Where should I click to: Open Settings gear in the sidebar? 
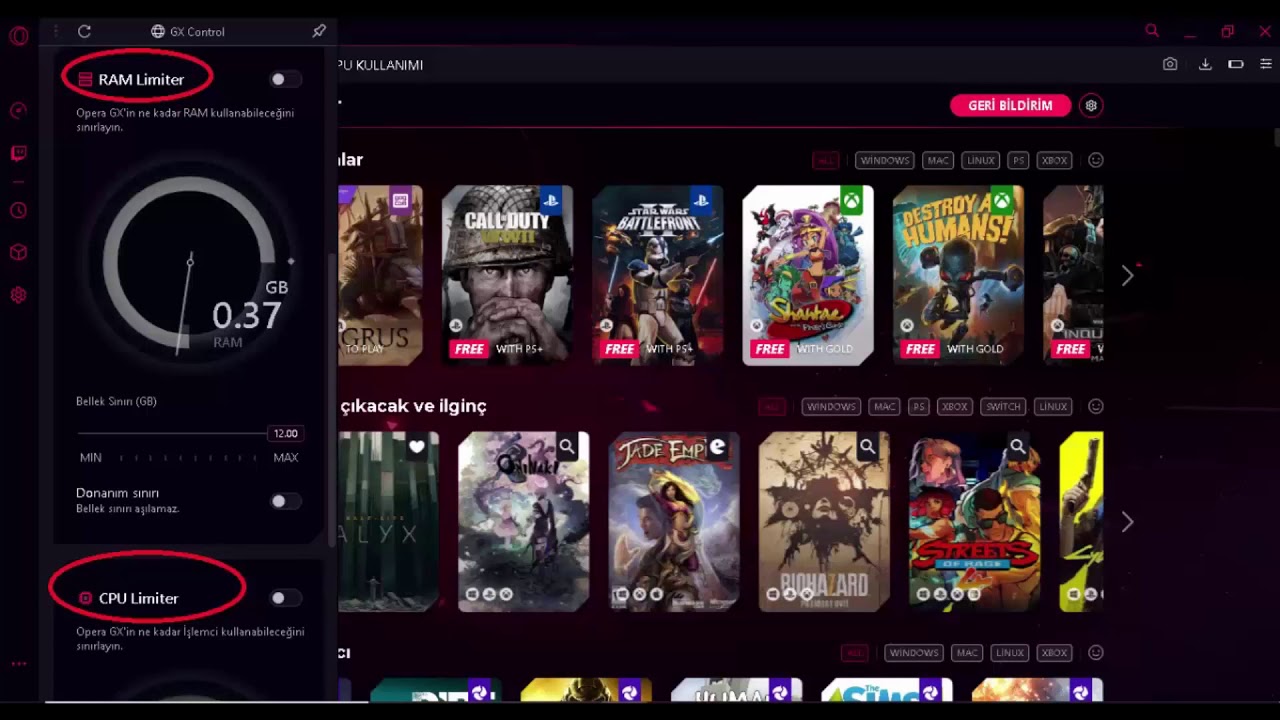click(x=18, y=295)
